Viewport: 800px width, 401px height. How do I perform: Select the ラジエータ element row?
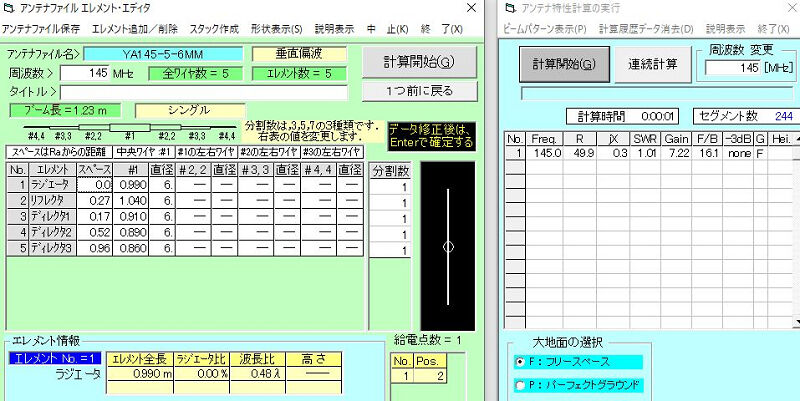[53, 185]
